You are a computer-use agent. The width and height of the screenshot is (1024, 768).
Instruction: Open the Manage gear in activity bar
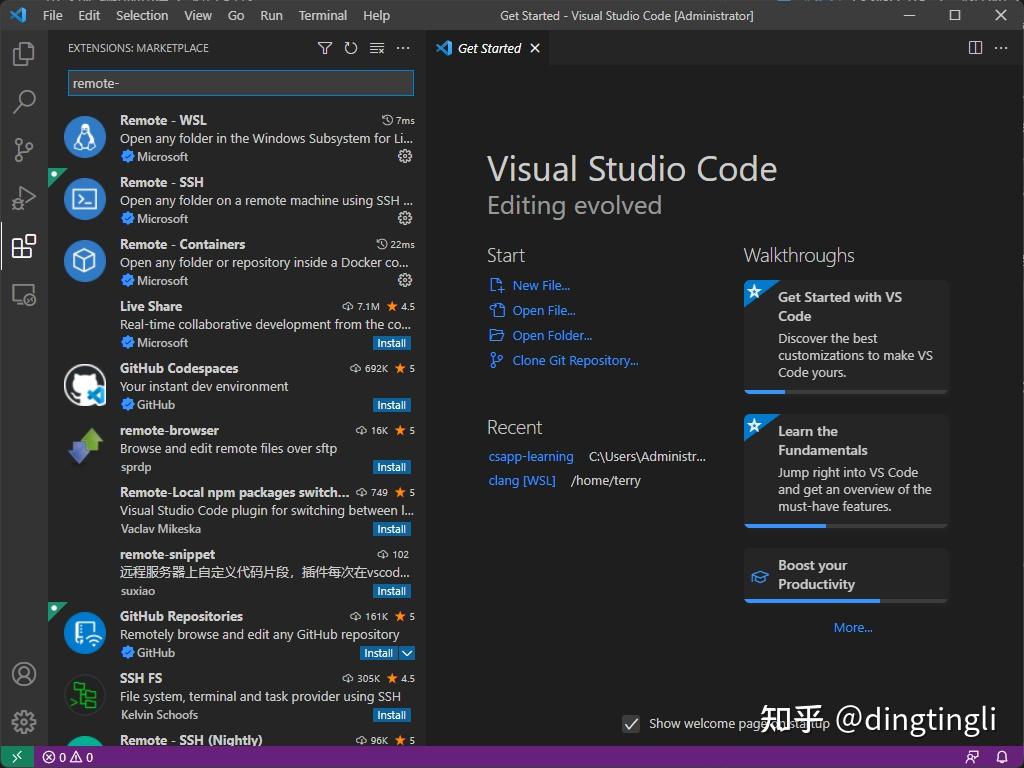[x=24, y=722]
